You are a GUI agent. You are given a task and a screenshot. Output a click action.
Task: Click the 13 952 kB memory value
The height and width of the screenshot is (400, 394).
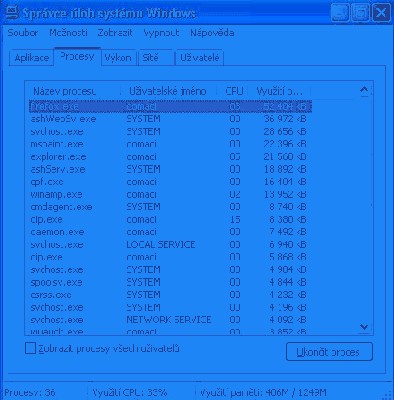point(285,194)
